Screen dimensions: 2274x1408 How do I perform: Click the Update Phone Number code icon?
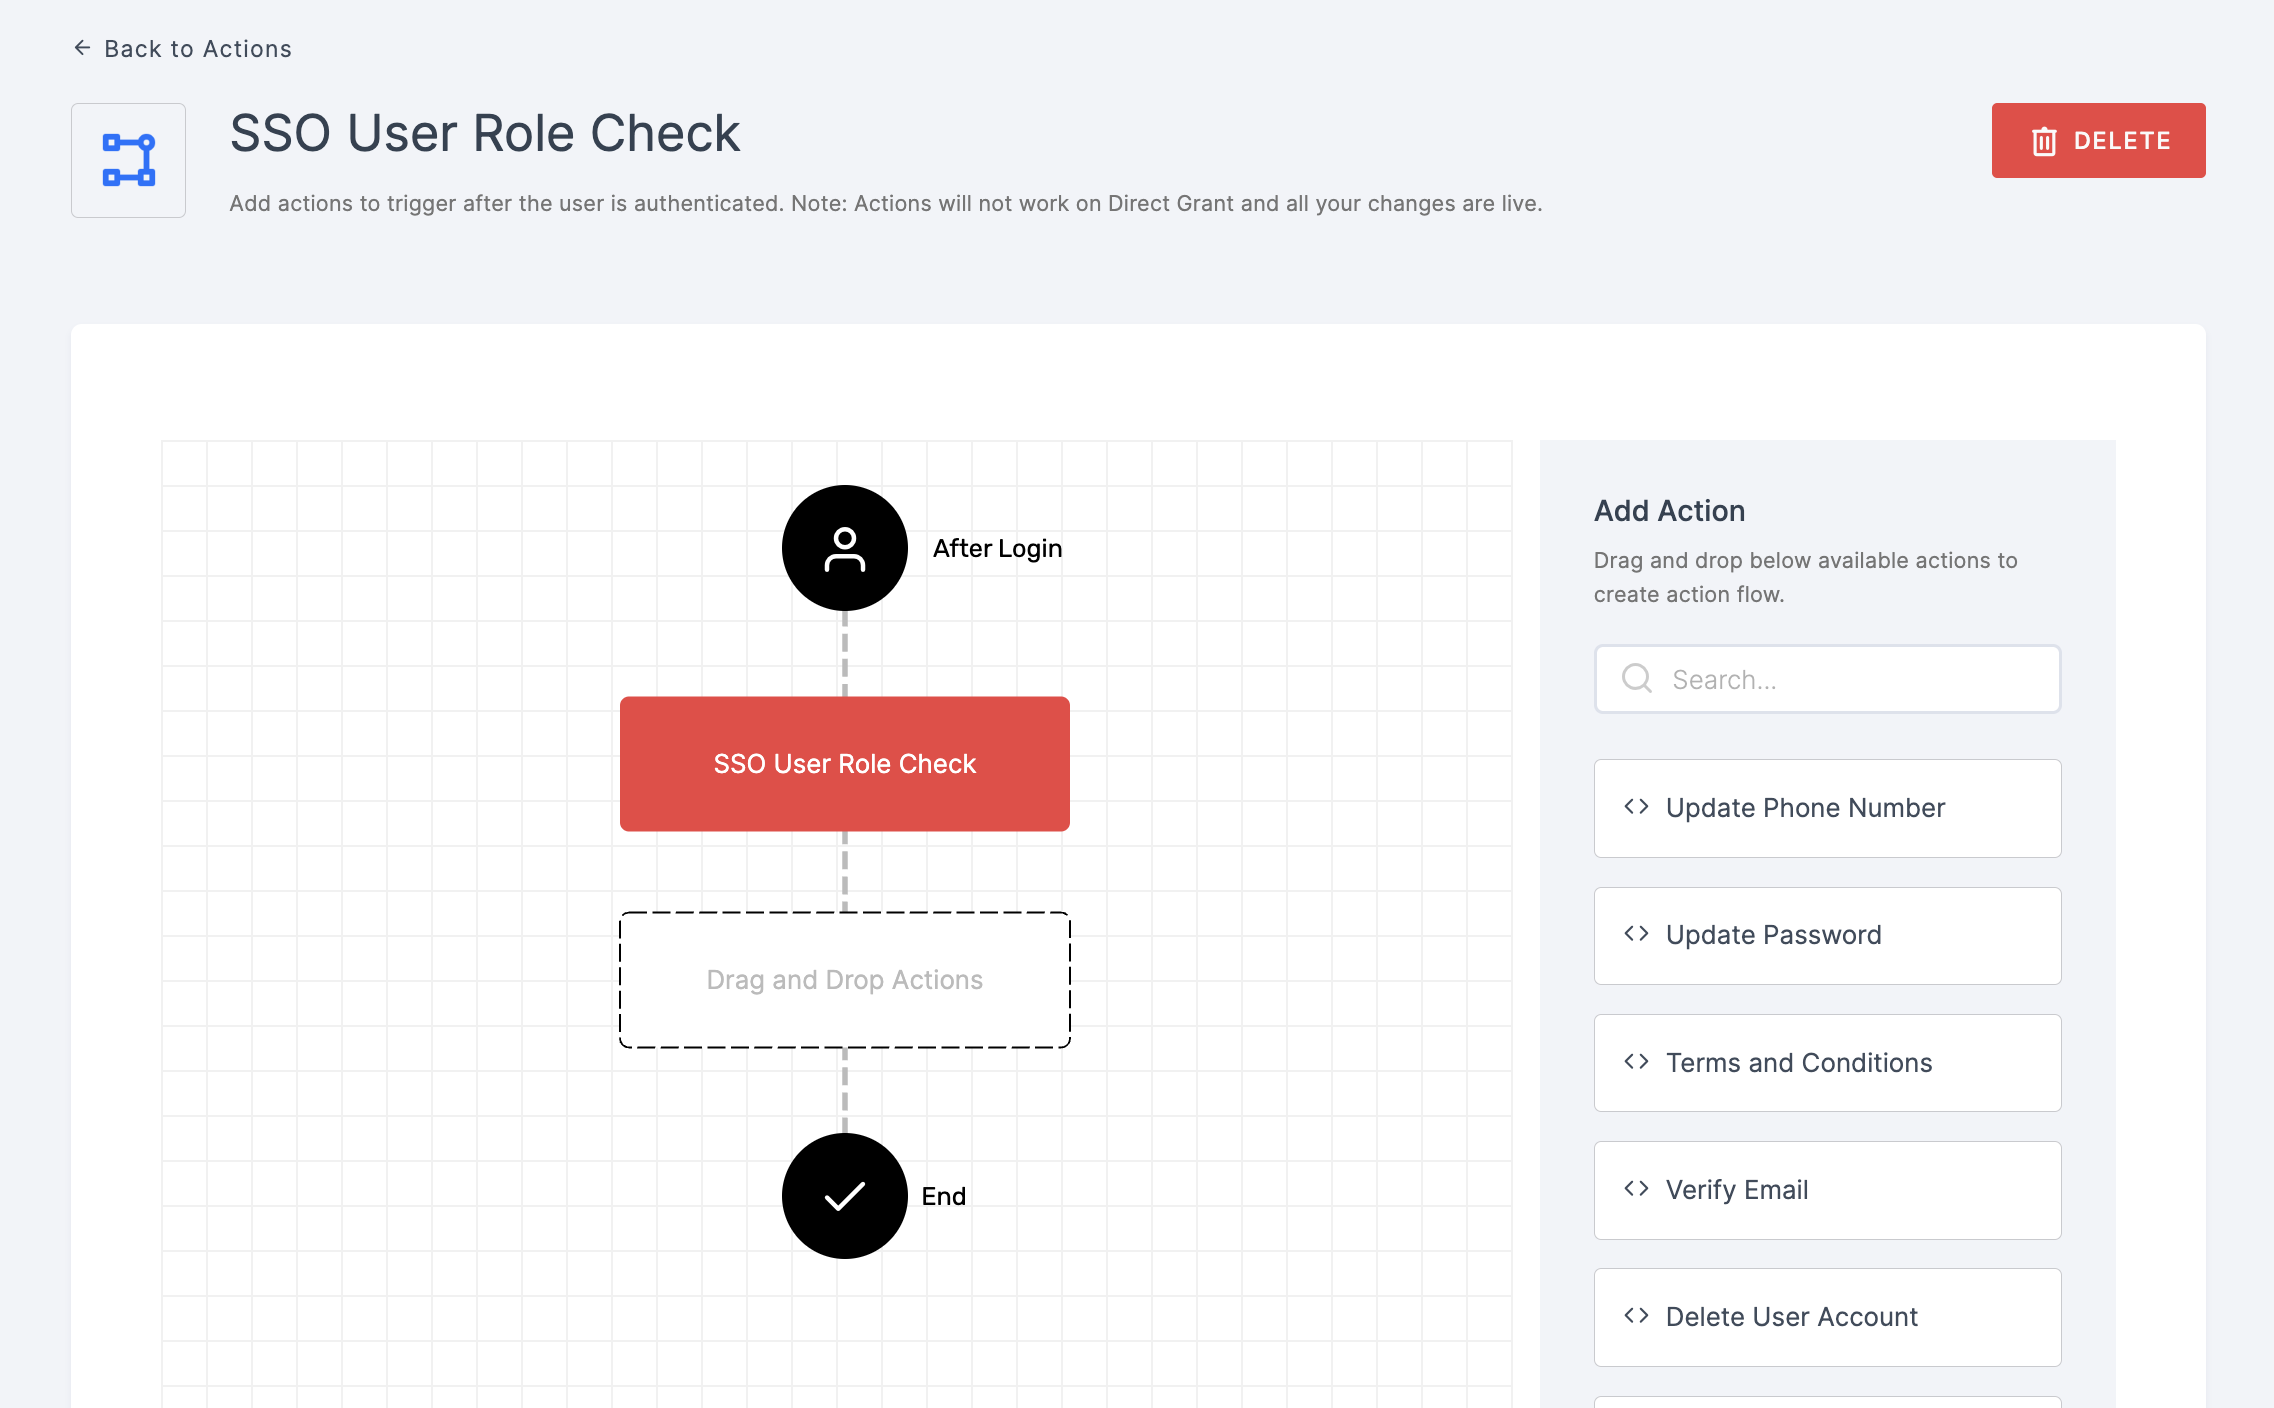[1637, 807]
